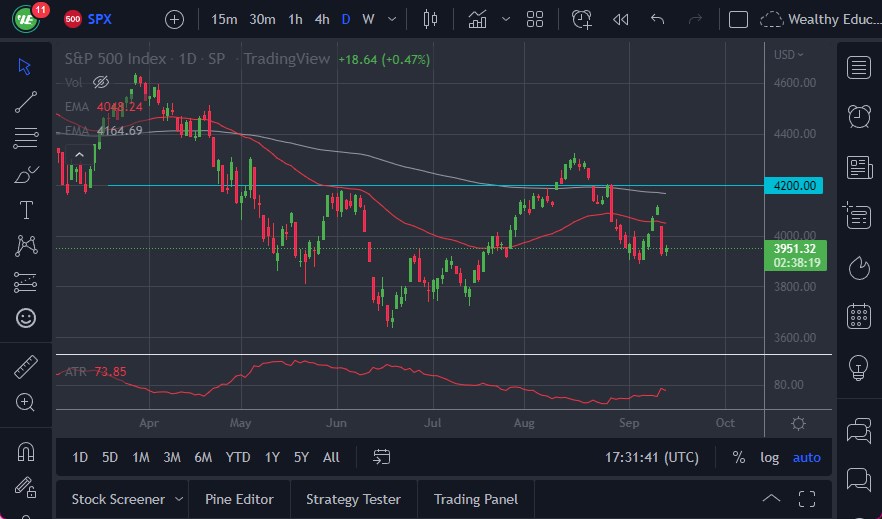Select the 4h timeframe button
Screen dimensions: 882x519
tap(321, 19)
